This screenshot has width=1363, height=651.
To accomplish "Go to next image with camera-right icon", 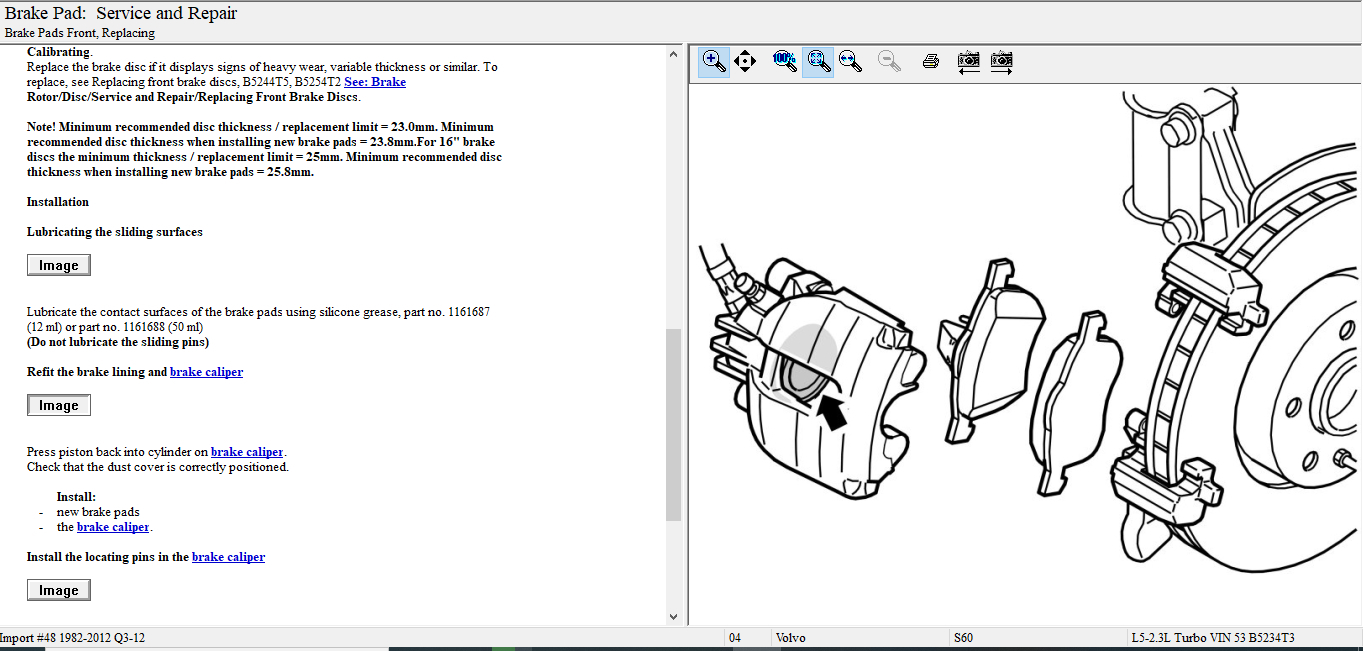I will tap(1001, 61).
